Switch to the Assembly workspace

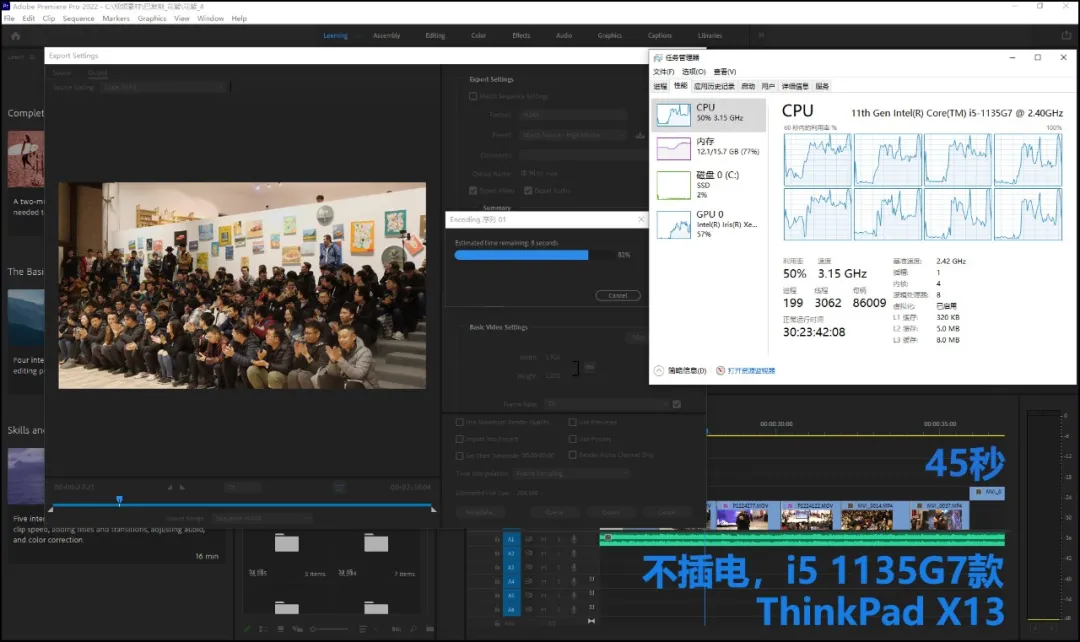point(386,36)
